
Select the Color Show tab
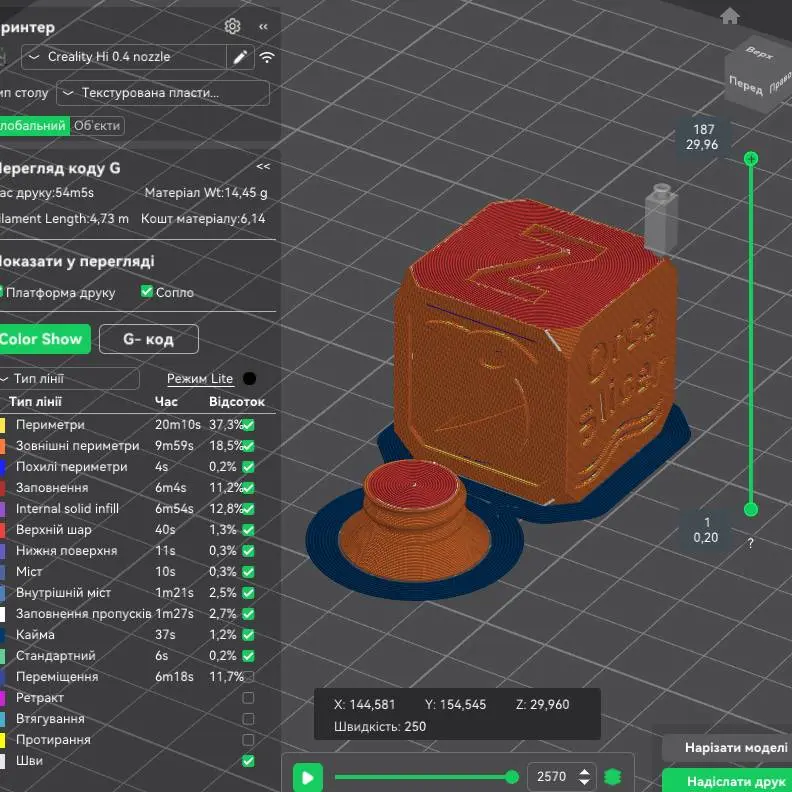pyautogui.click(x=44, y=338)
